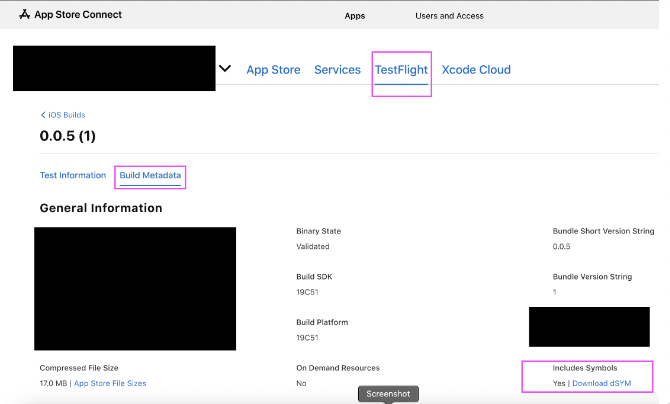The image size is (670, 404).
Task: Click the Bundle Version String label
Action: (x=592, y=277)
